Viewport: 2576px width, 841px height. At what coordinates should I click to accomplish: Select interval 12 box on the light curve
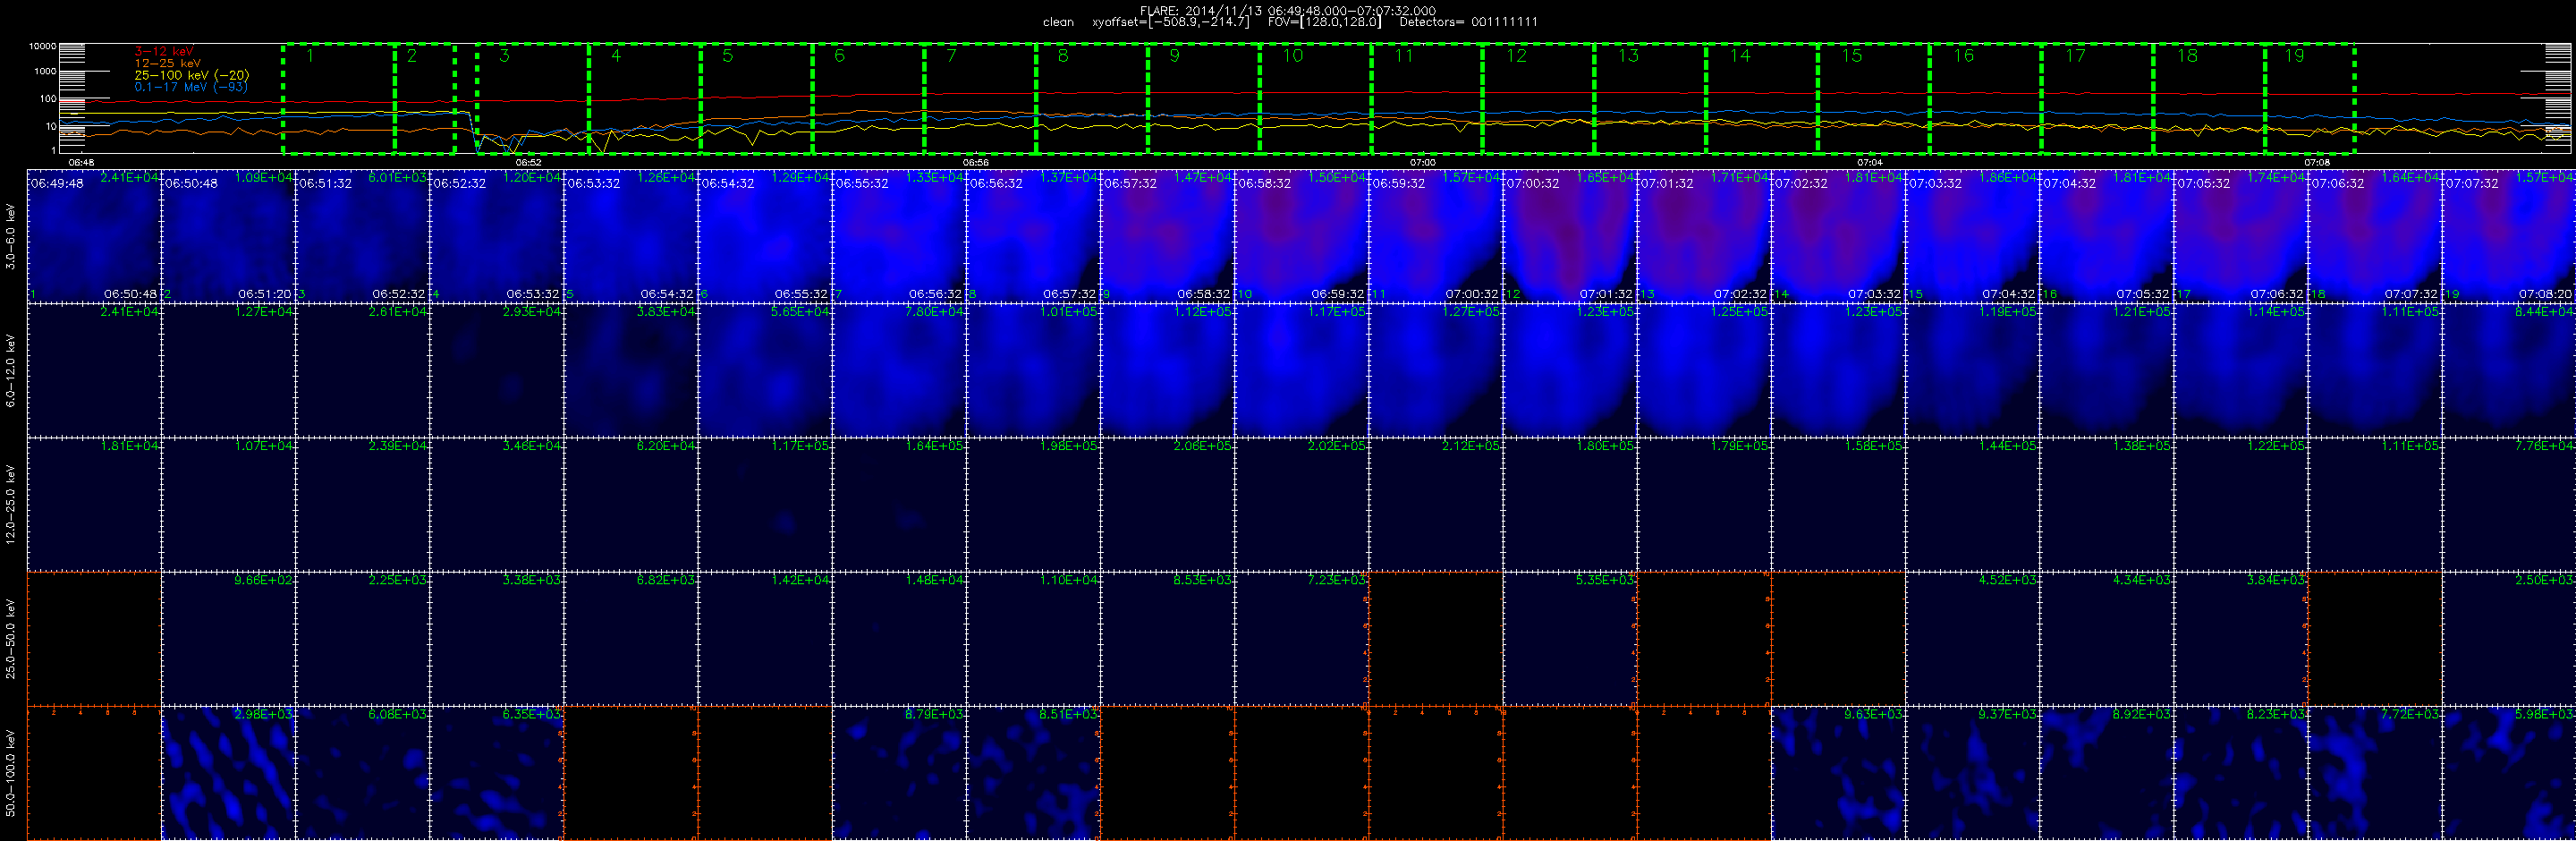tap(1539, 99)
